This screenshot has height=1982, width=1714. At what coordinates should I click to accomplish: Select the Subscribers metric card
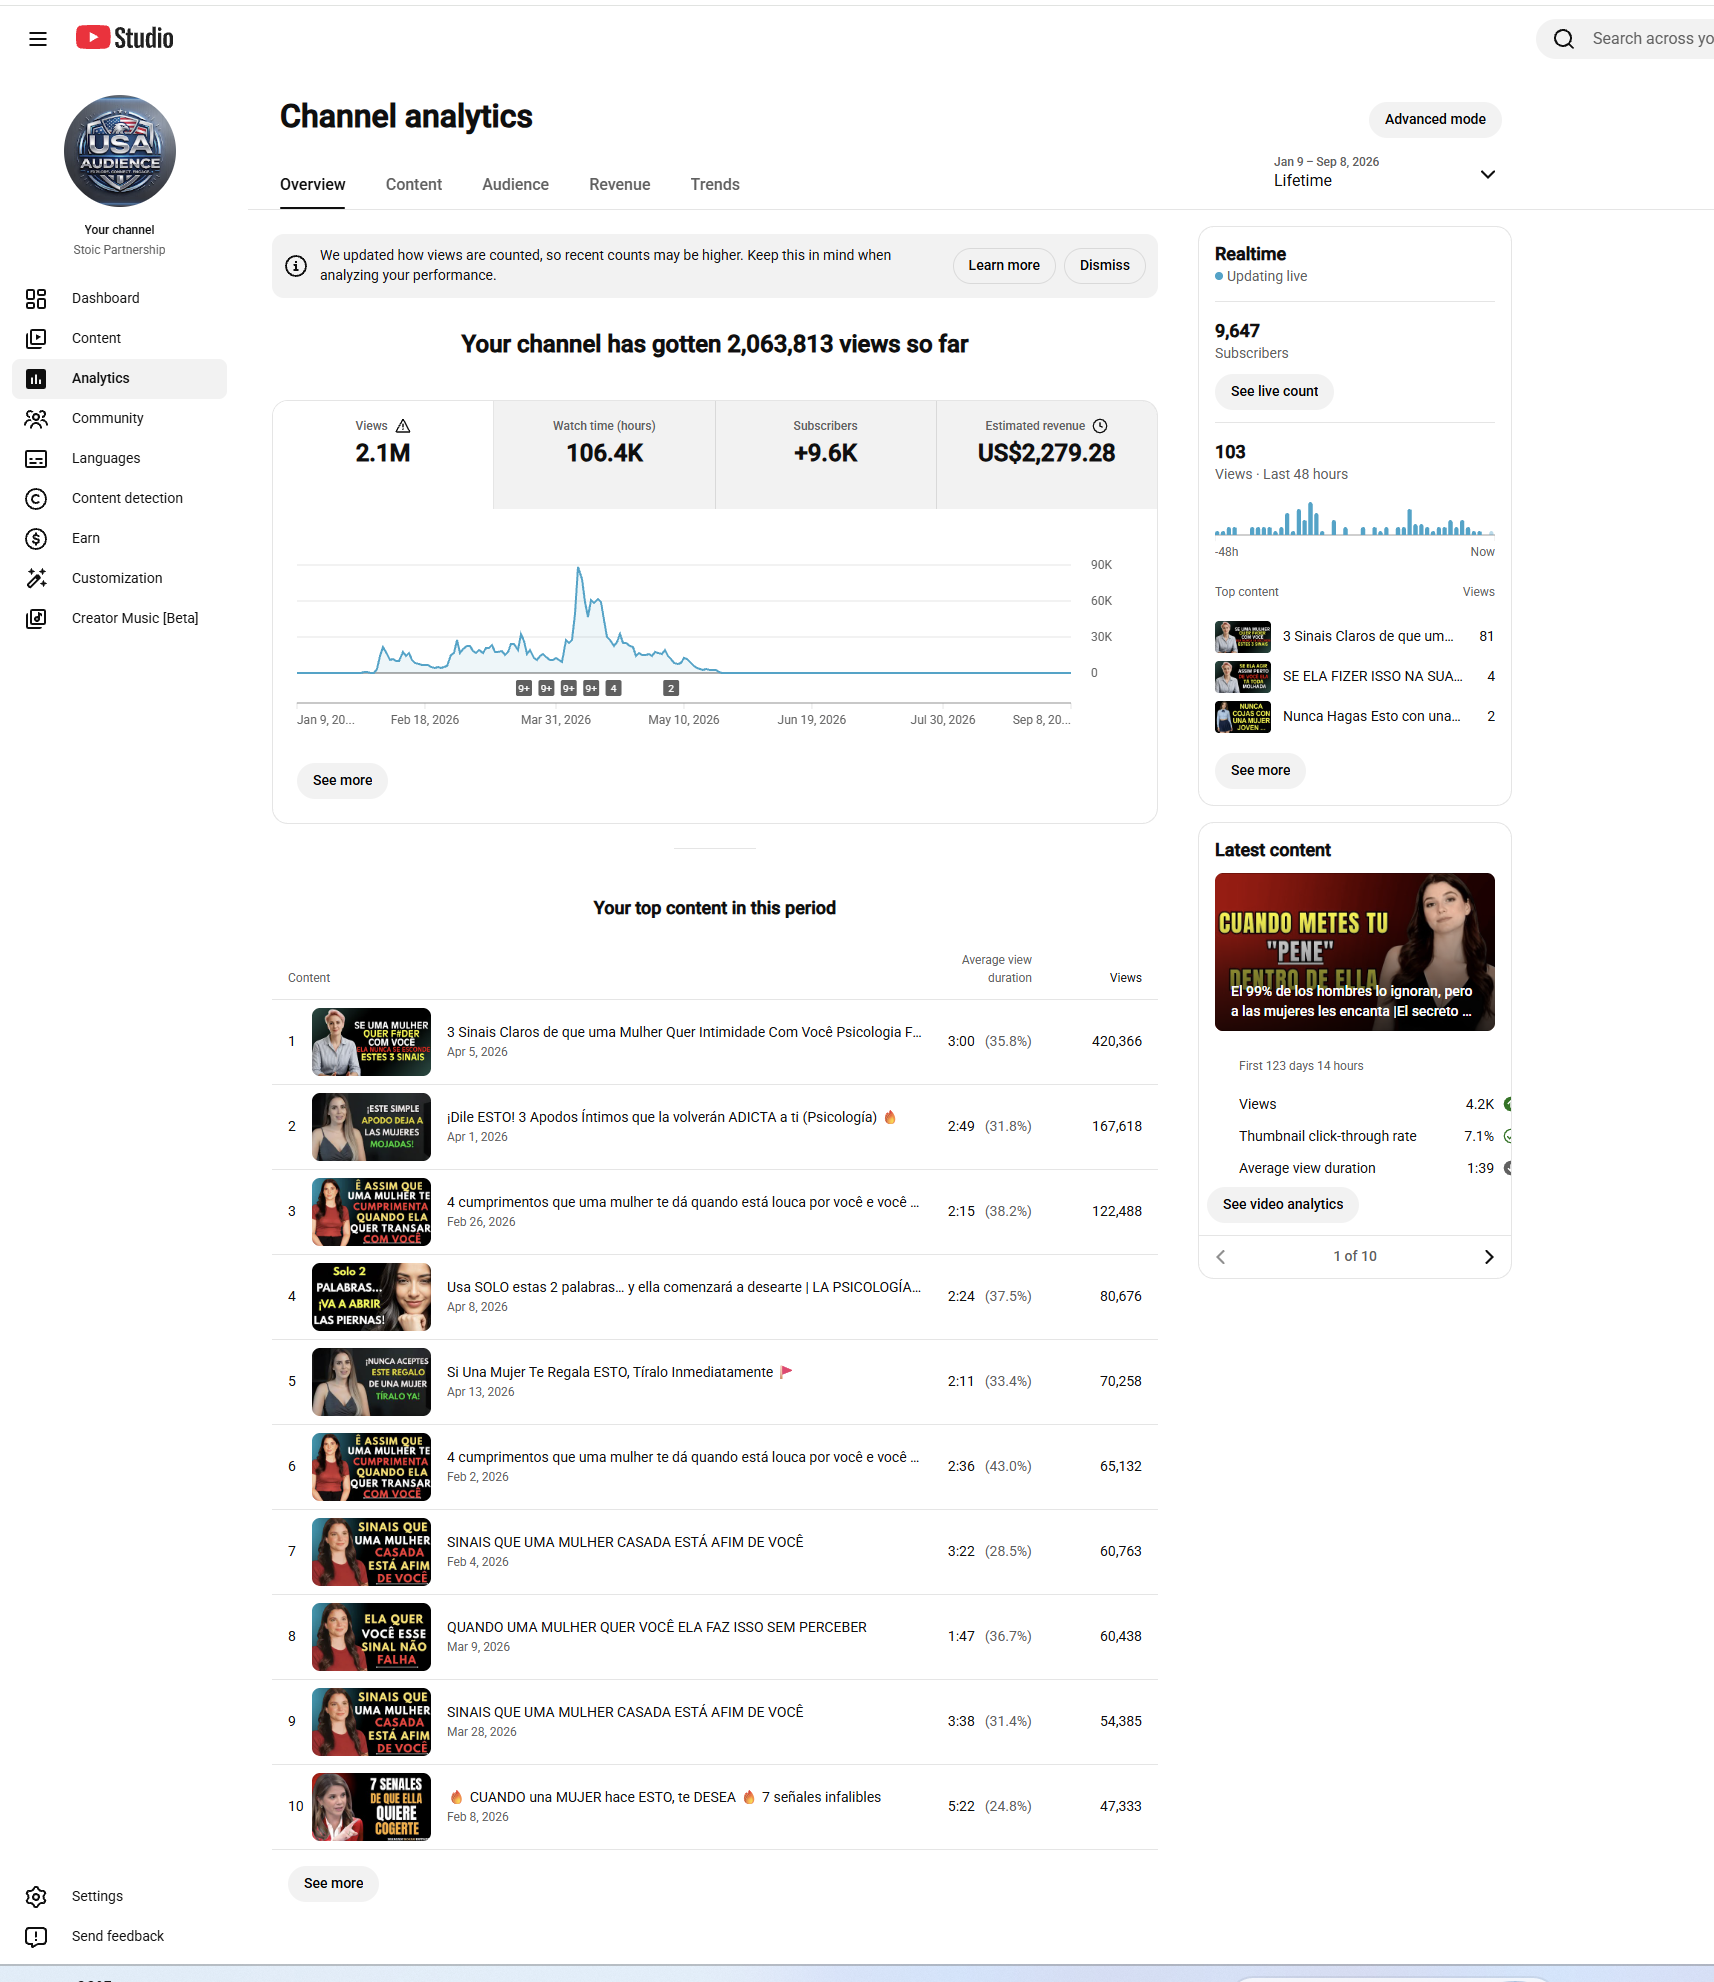[826, 455]
